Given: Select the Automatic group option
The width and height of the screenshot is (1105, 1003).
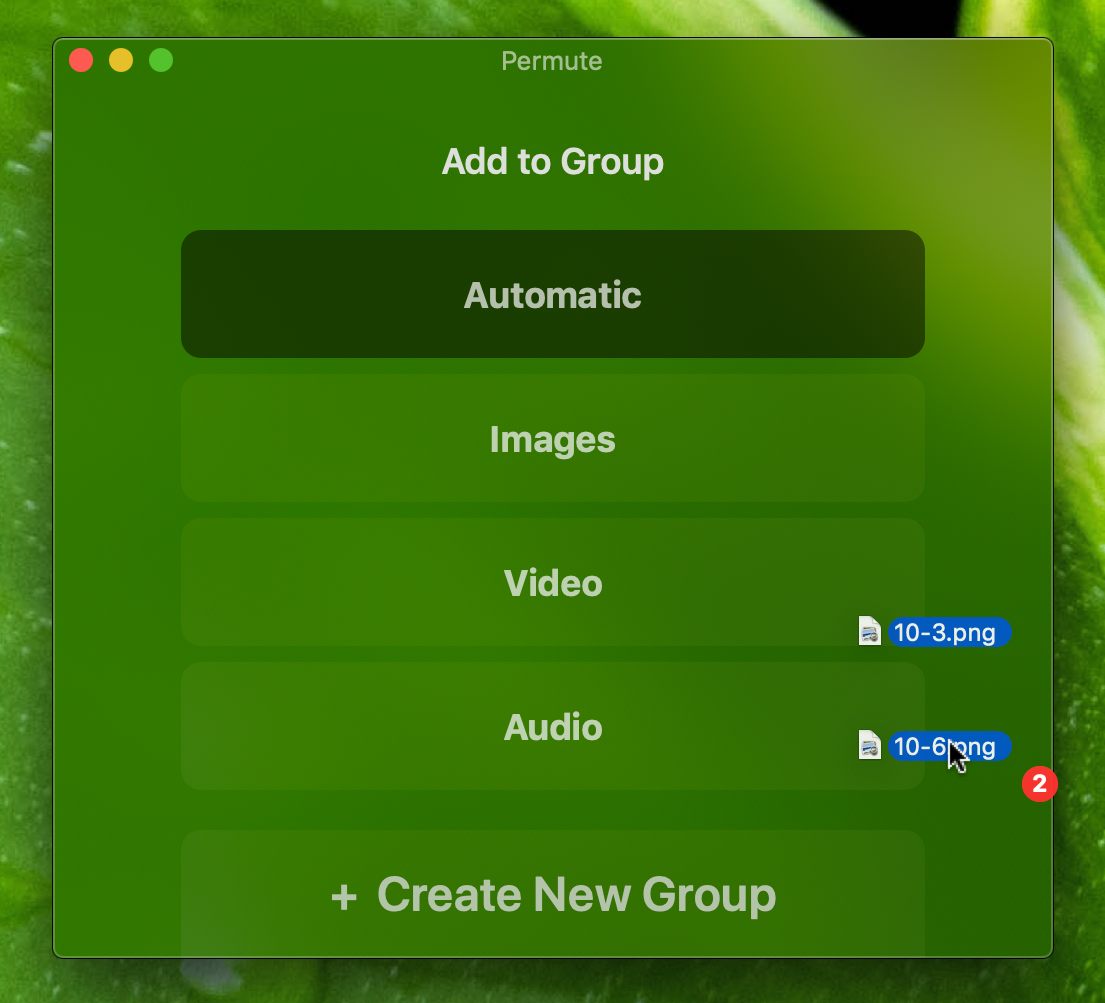Looking at the screenshot, I should coord(552,294).
